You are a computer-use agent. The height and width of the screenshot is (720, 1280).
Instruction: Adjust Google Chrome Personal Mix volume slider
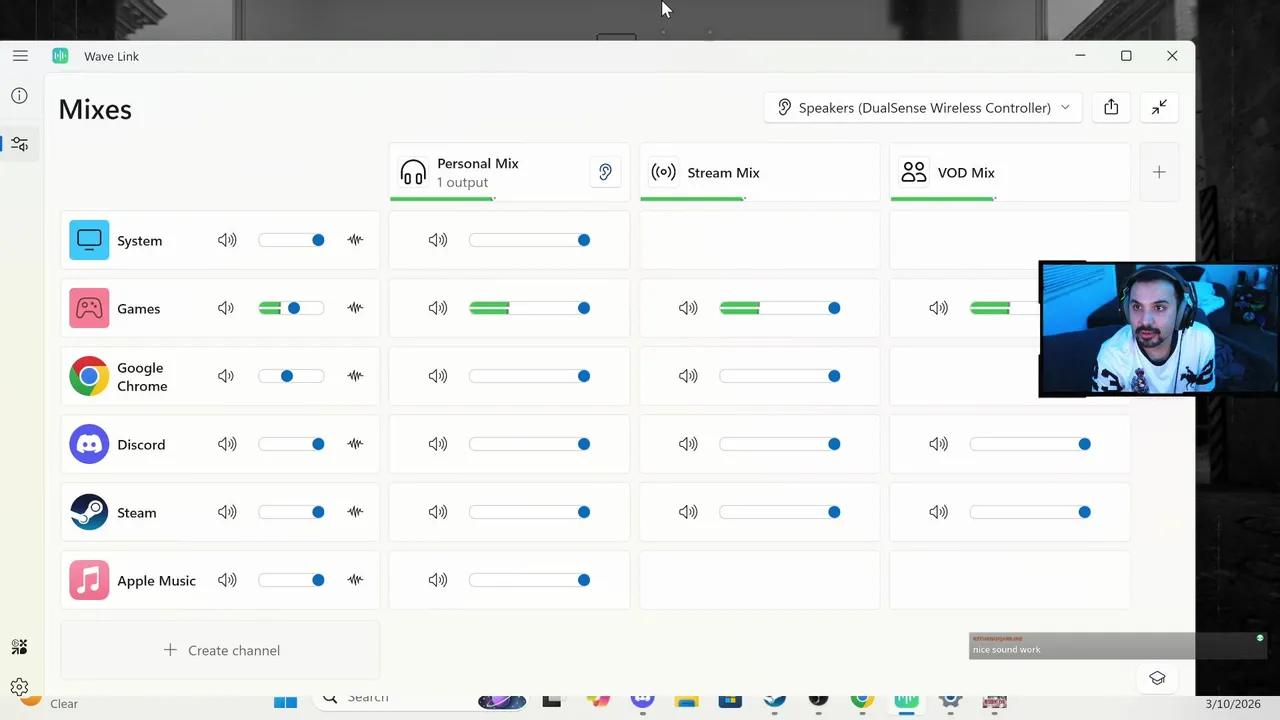click(x=530, y=376)
